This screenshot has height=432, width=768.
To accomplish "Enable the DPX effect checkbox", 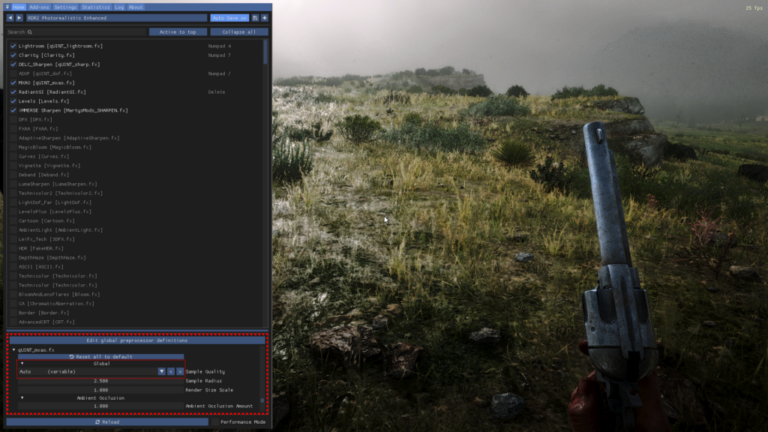I will pos(14,120).
